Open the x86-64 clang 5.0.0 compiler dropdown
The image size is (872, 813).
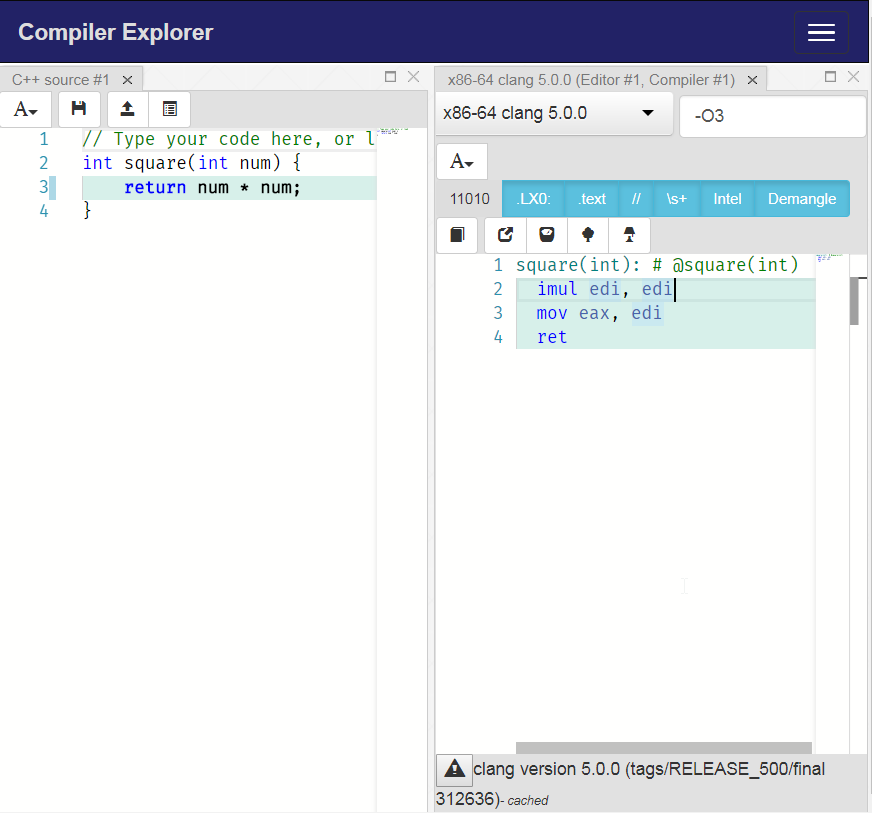(x=553, y=113)
